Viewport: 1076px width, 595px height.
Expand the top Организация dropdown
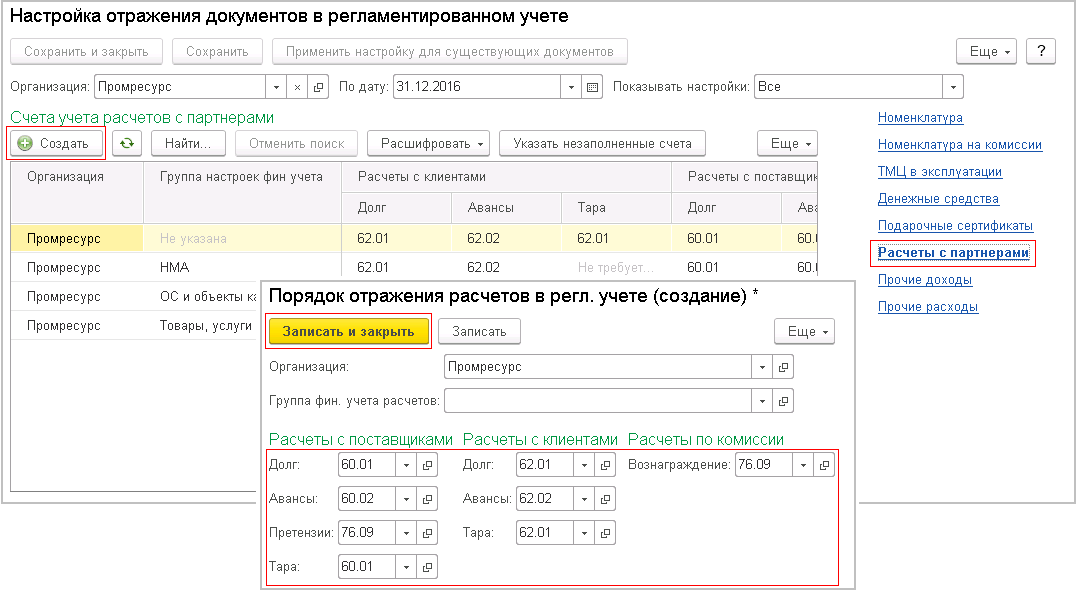pyautogui.click(x=276, y=87)
